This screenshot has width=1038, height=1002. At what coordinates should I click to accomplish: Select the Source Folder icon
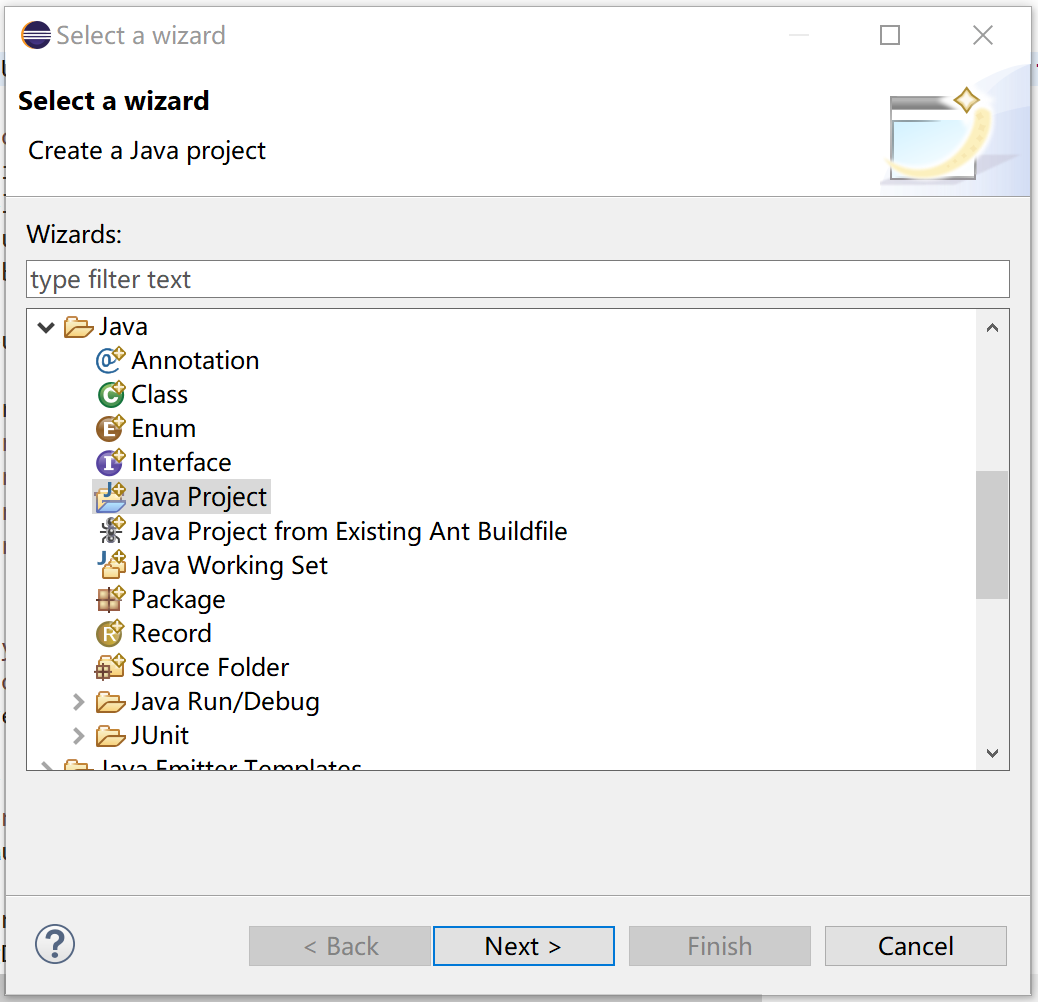pos(110,667)
